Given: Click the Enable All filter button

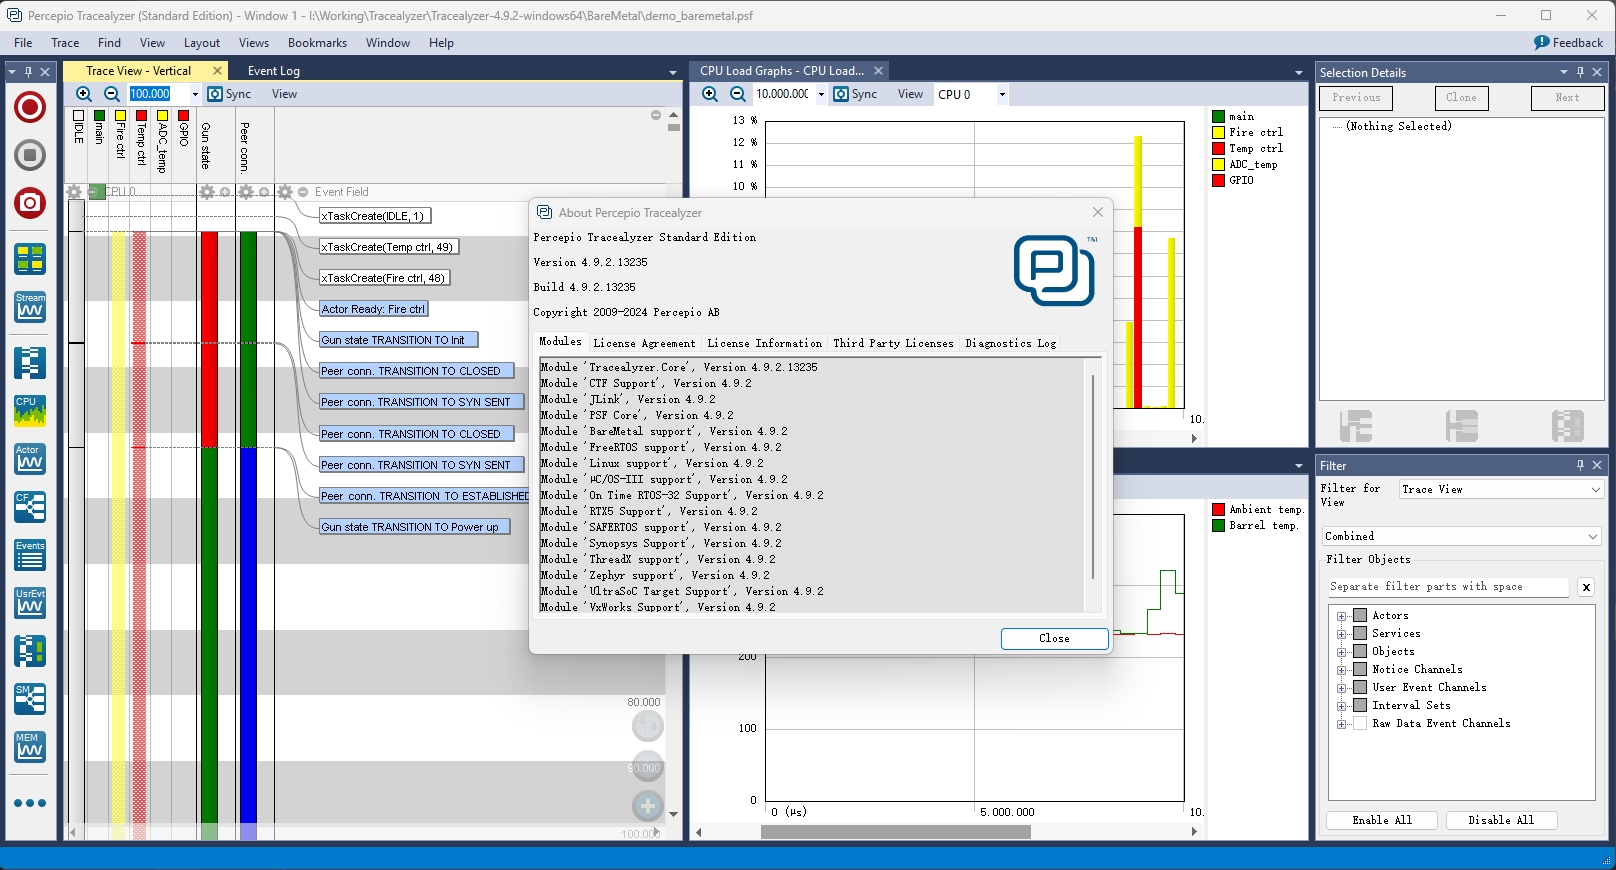Looking at the screenshot, I should (x=1382, y=820).
